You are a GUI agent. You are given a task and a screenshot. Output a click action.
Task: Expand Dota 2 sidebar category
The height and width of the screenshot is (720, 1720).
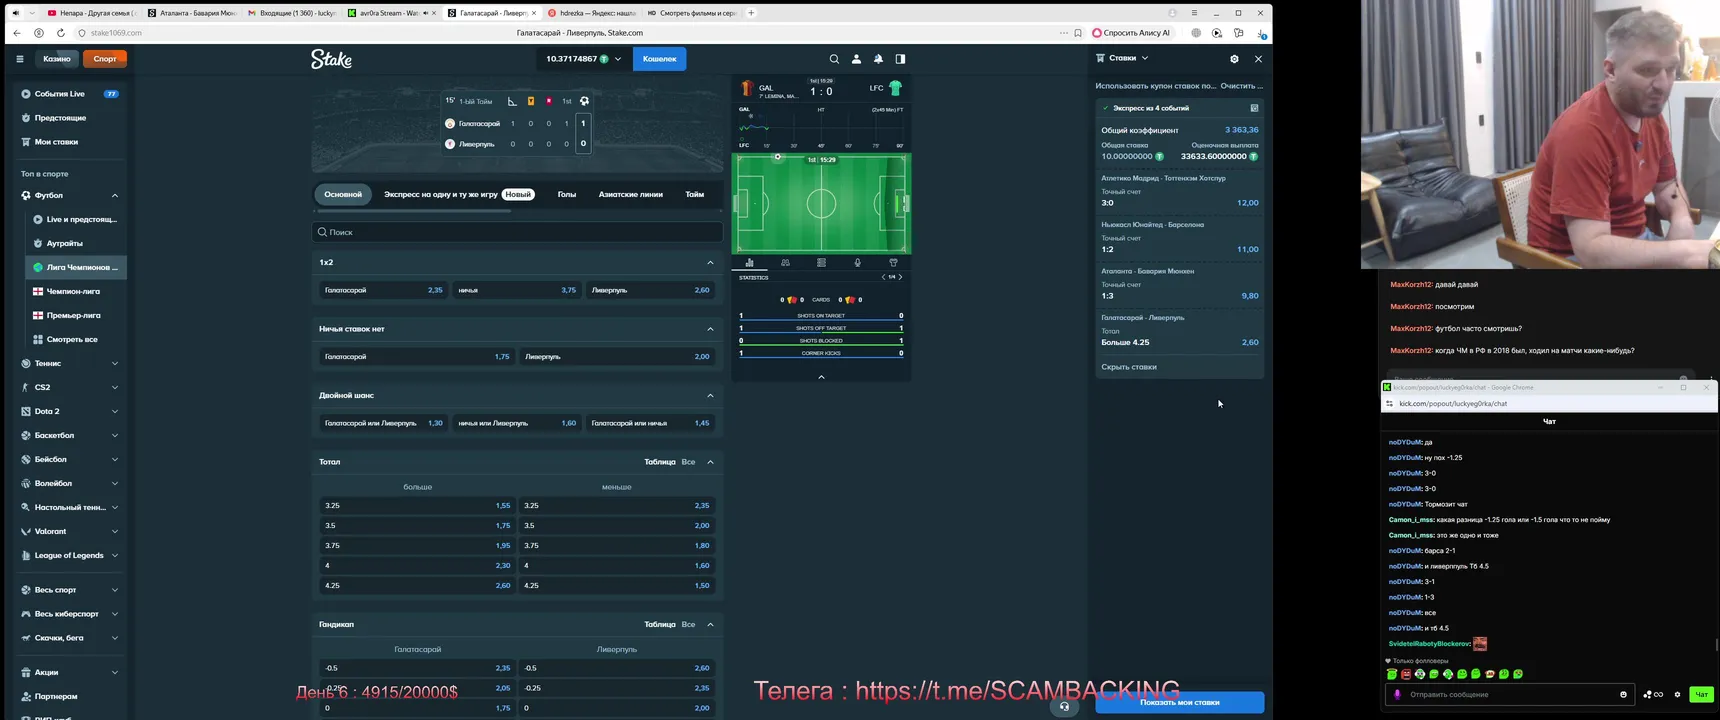tap(114, 411)
